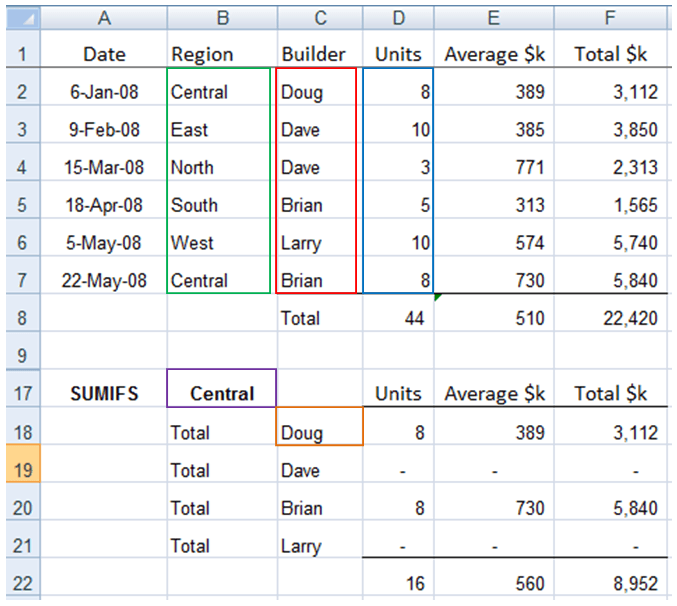Select column F header

point(610,18)
